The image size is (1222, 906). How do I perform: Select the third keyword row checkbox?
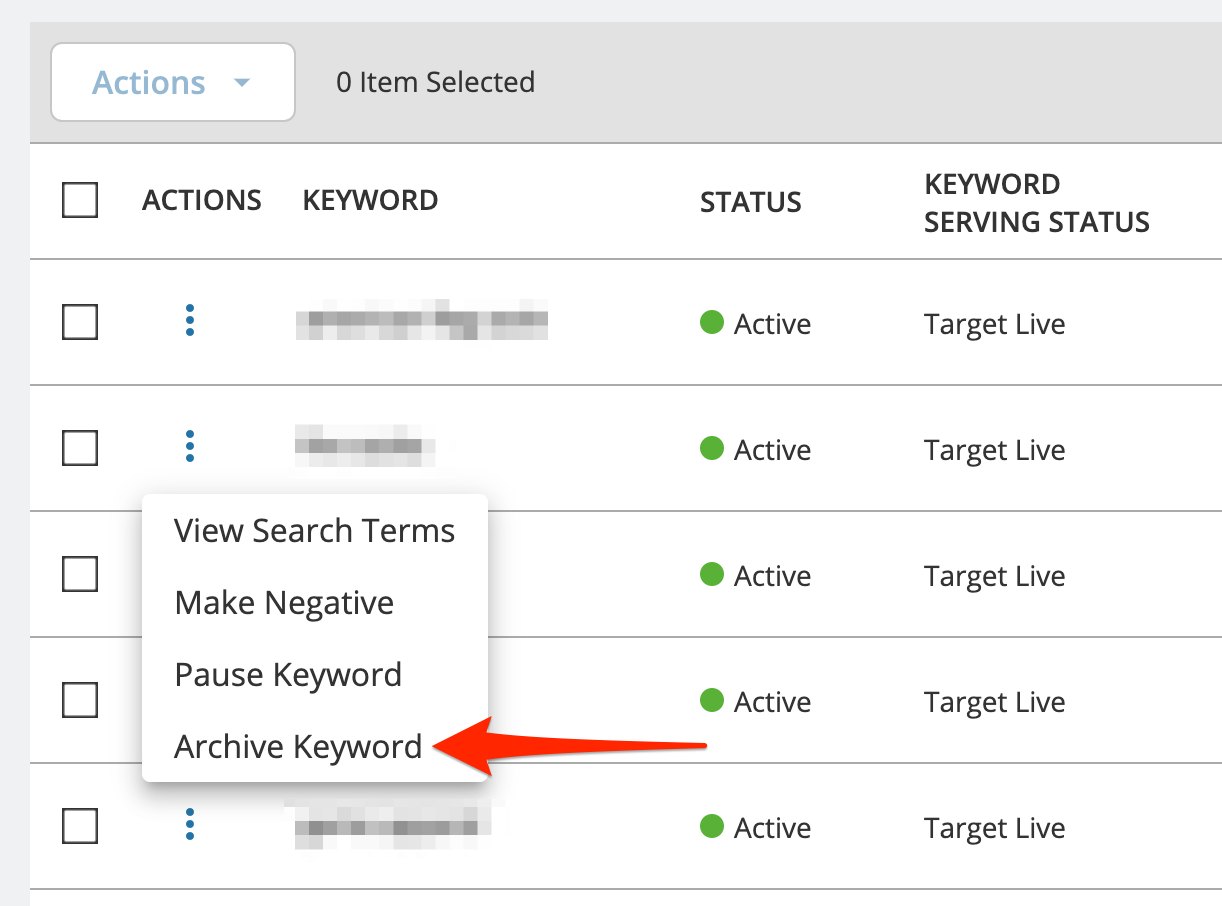80,574
